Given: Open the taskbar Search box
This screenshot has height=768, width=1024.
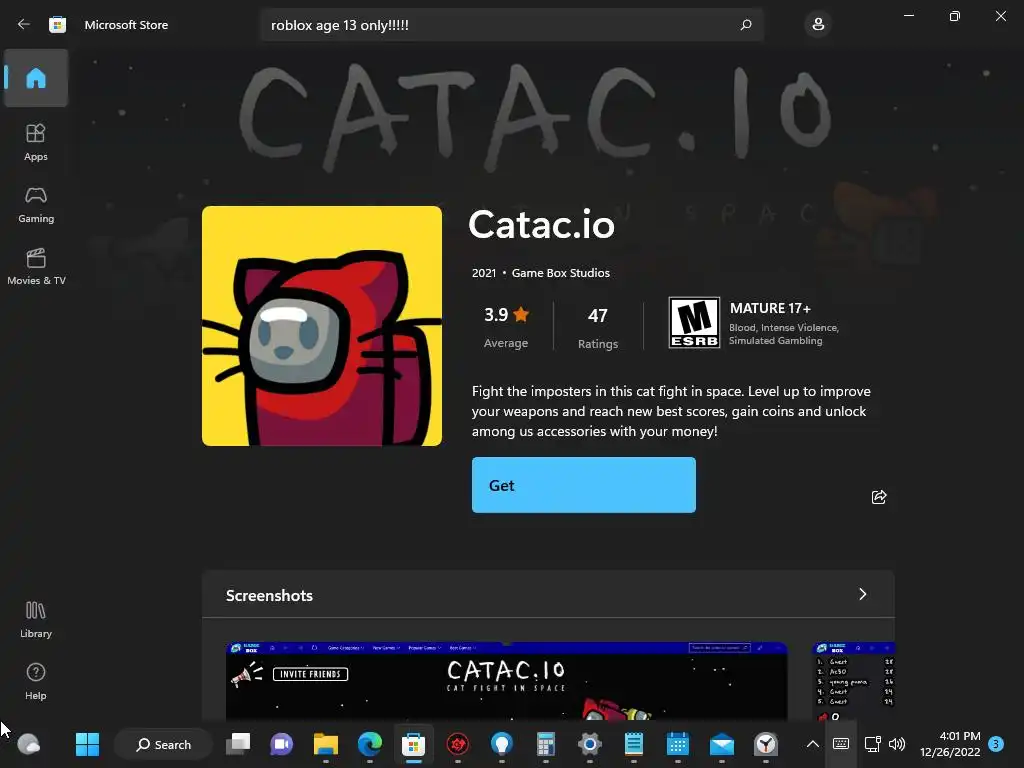Looking at the screenshot, I should [x=163, y=744].
